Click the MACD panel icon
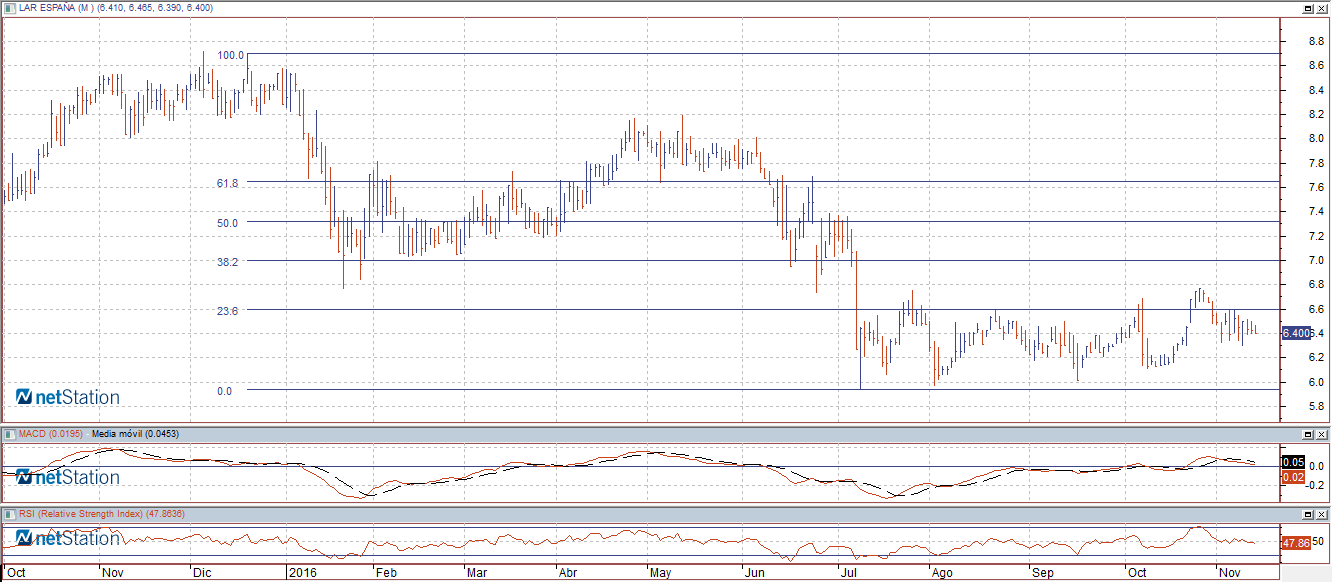The height and width of the screenshot is (582, 1332). pos(9,434)
